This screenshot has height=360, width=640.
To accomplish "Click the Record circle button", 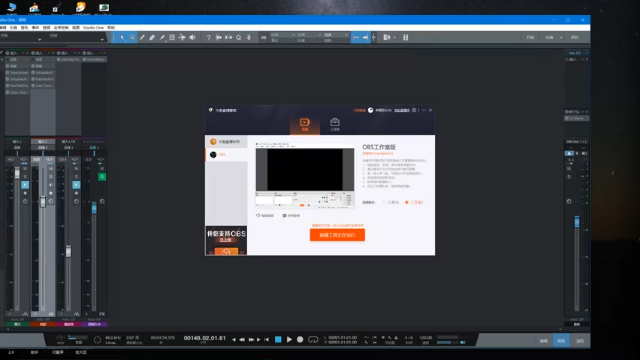I will (300, 339).
